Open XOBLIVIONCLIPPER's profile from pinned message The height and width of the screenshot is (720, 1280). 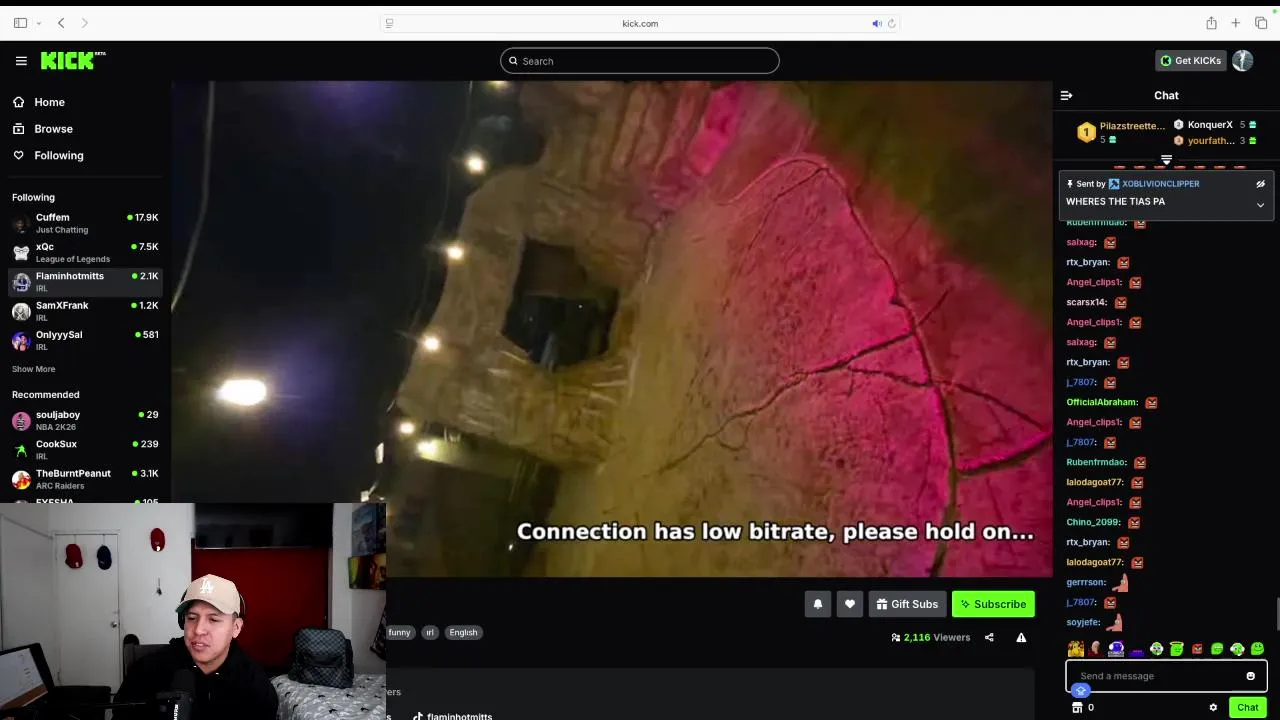1160,184
